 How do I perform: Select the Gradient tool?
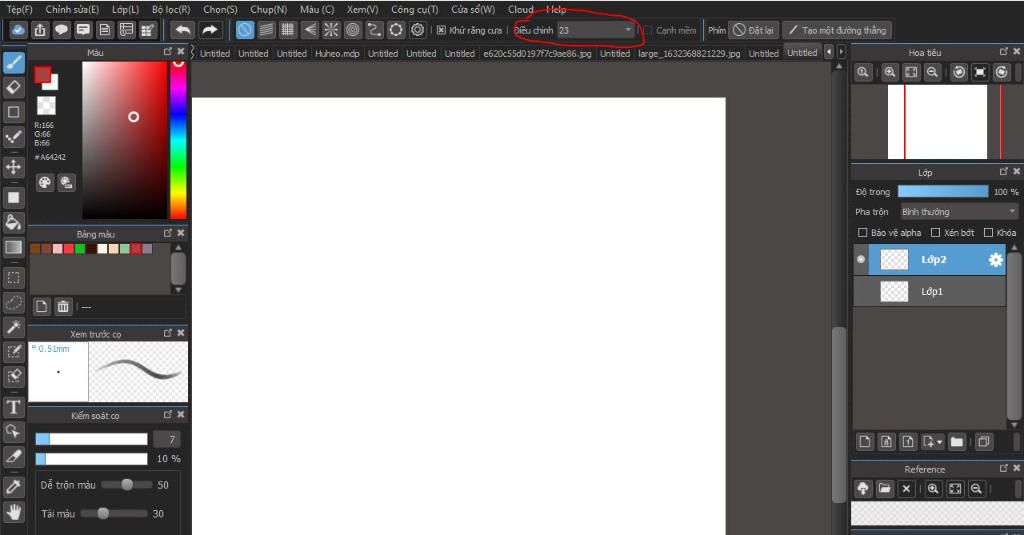tap(14, 248)
